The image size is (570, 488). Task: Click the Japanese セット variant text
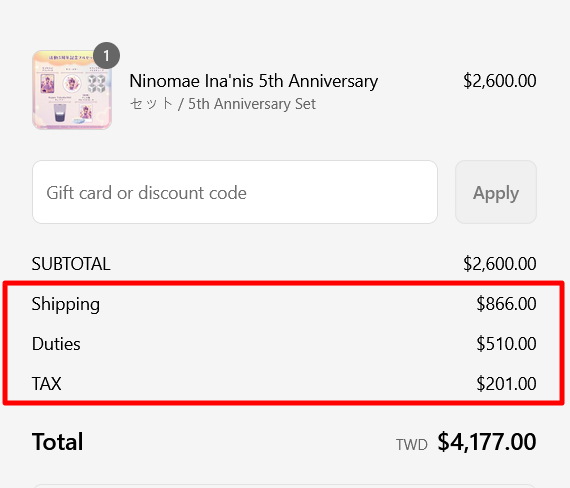click(x=151, y=104)
